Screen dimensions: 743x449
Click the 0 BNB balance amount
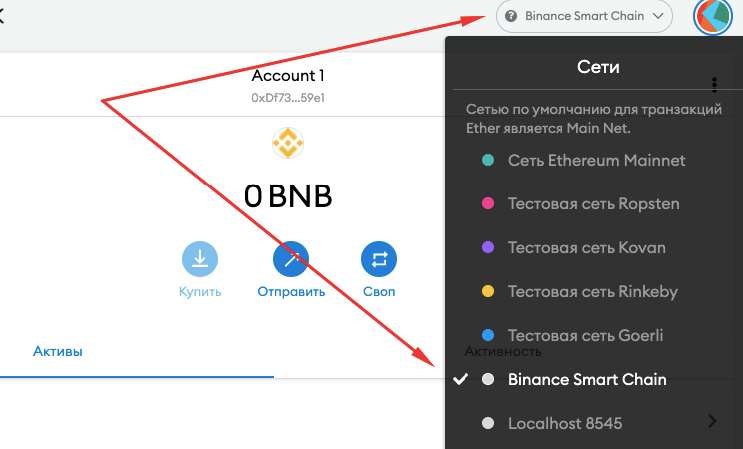pos(288,196)
